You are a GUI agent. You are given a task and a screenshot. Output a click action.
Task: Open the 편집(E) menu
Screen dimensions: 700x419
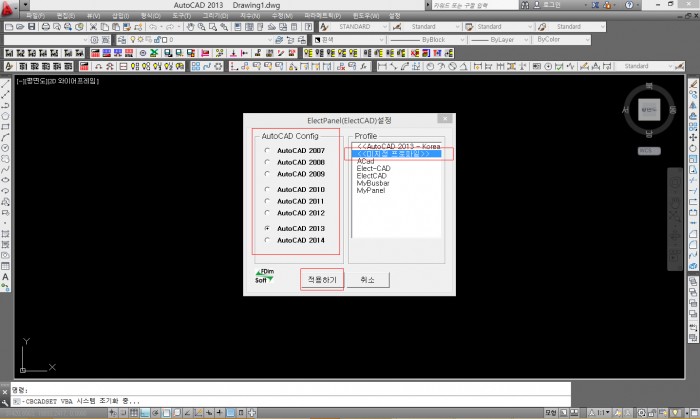[x=66, y=16]
